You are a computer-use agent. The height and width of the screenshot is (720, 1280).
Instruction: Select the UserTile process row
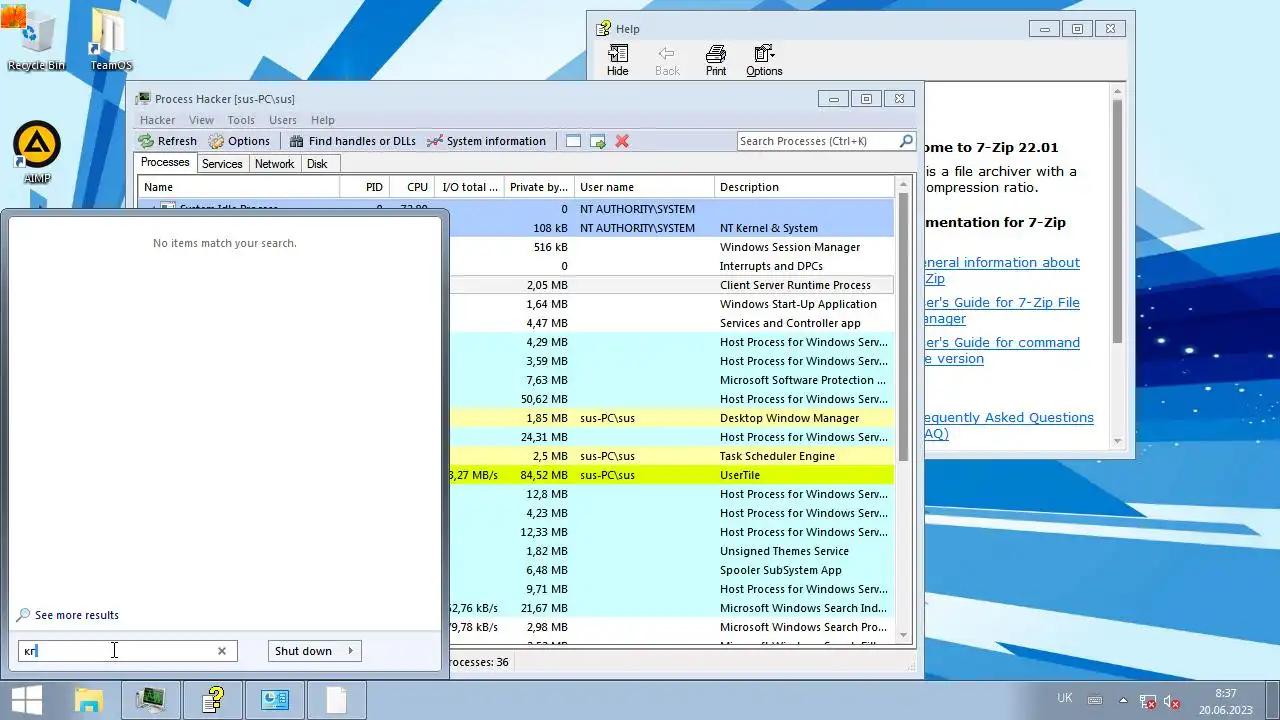671,475
